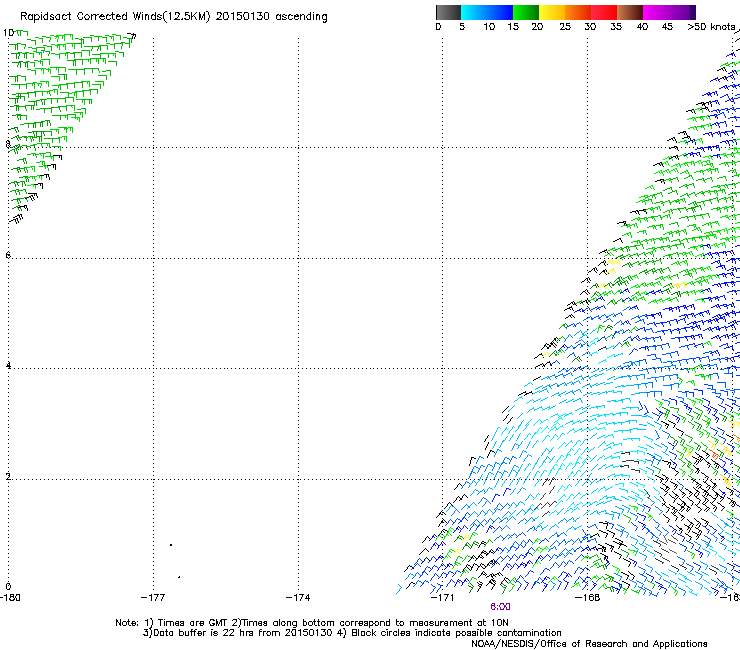Screen dimensions: 740x650
Task: Click the lower black dot near -177 longitude
Action: 179,577
